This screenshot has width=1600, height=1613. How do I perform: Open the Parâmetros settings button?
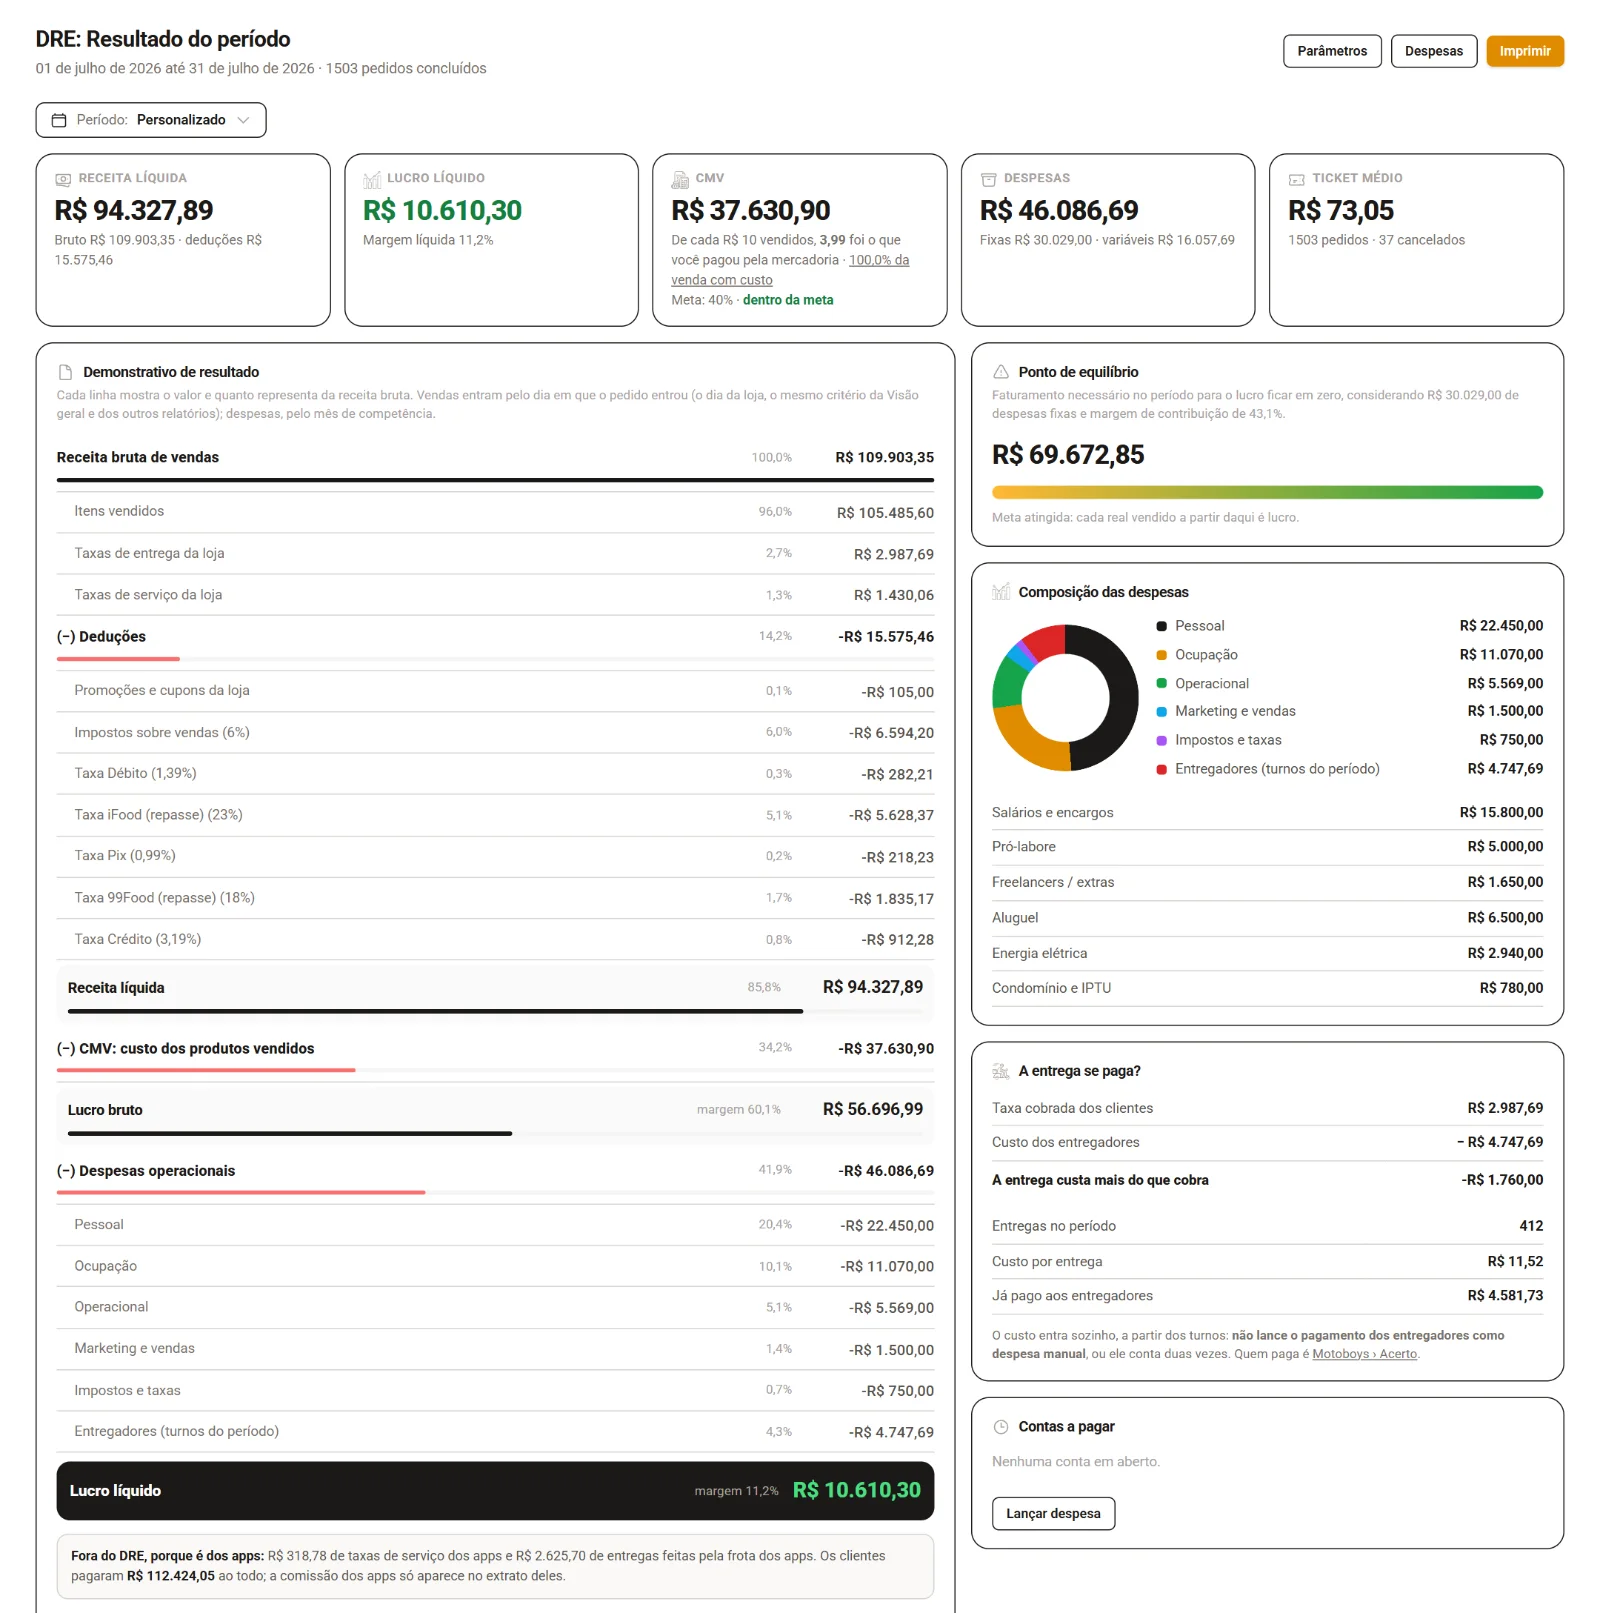1332,51
